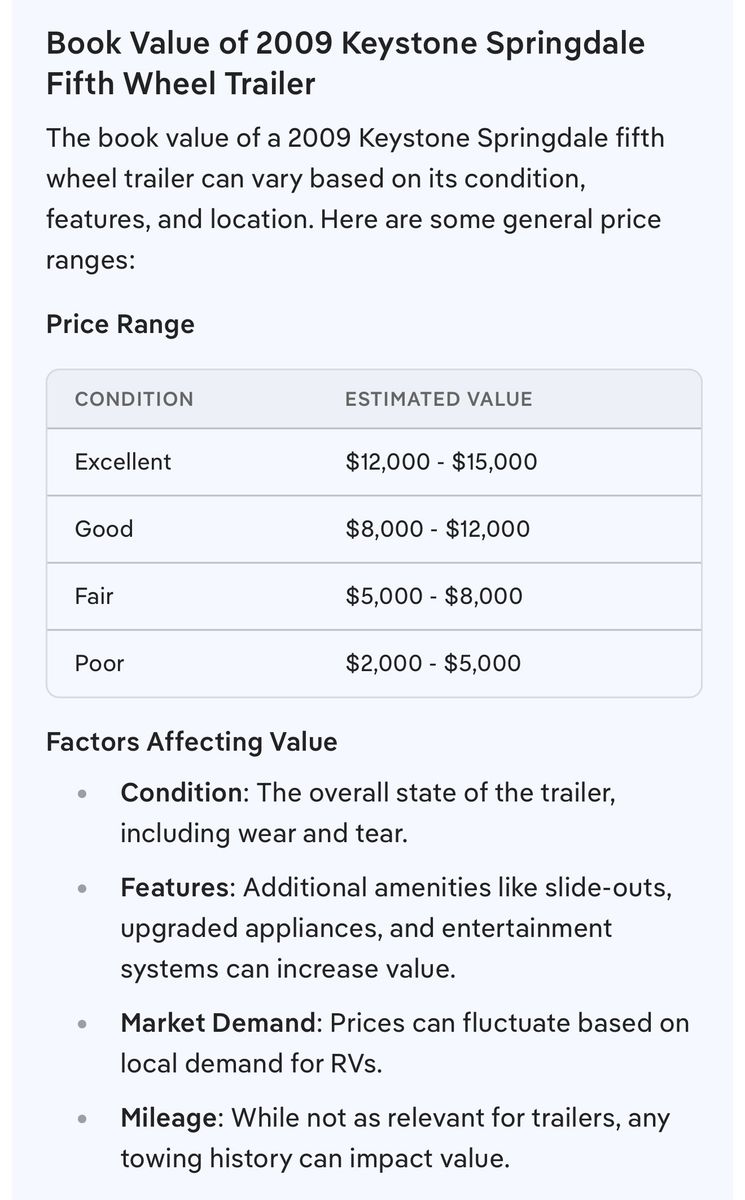Click the intro paragraph about book value
This screenshot has width=745, height=1200.
pos(354,199)
